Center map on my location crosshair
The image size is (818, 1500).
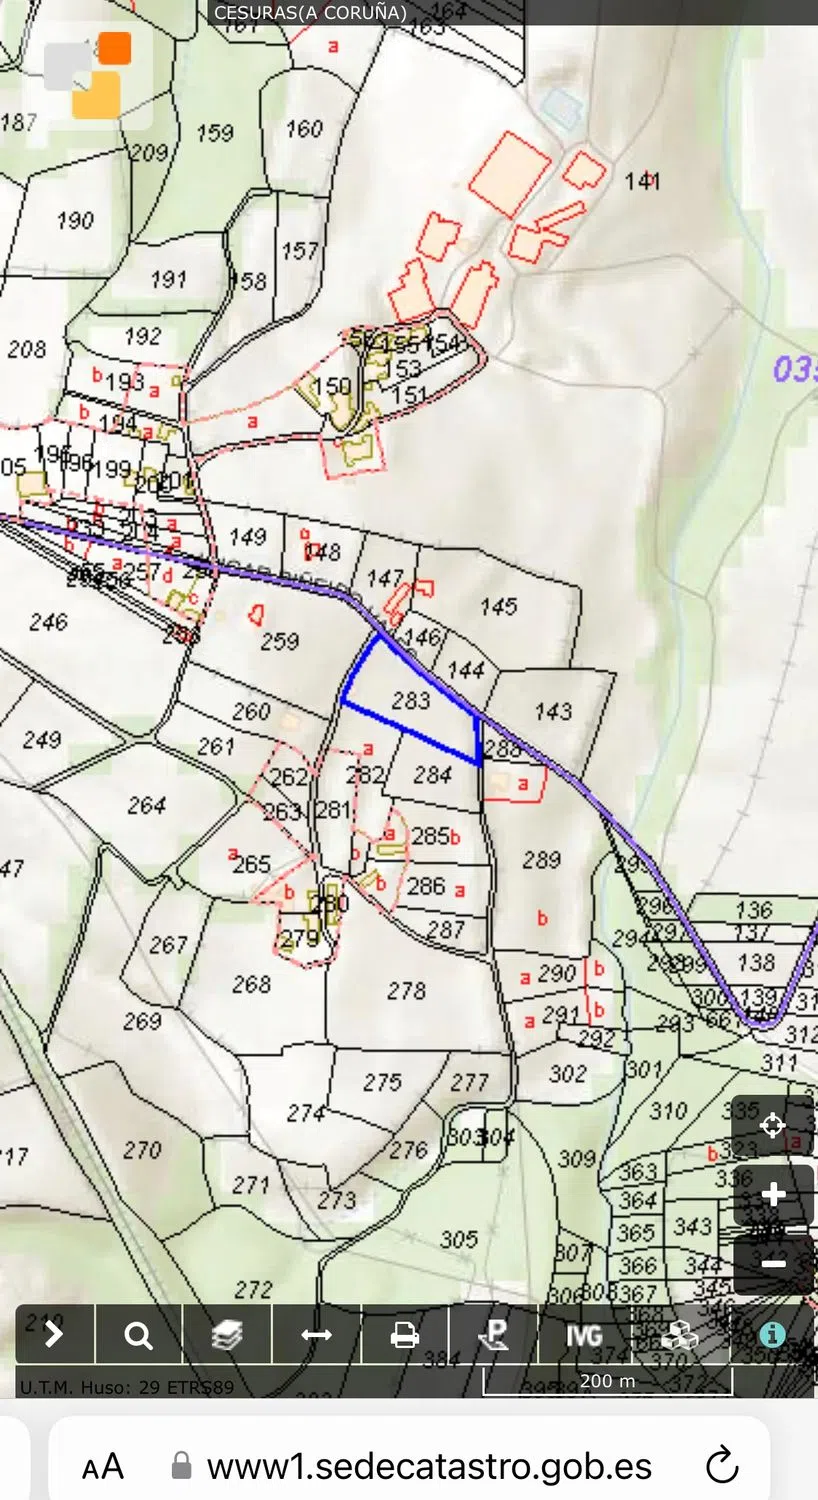point(772,1125)
